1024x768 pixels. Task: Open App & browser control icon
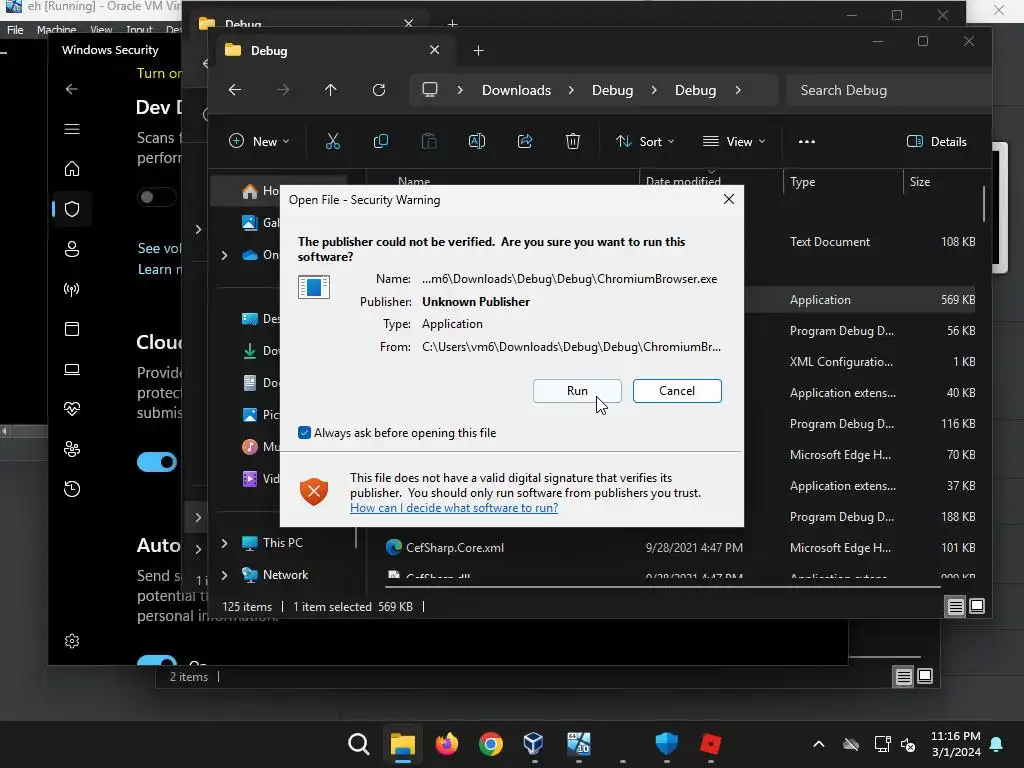(72, 329)
